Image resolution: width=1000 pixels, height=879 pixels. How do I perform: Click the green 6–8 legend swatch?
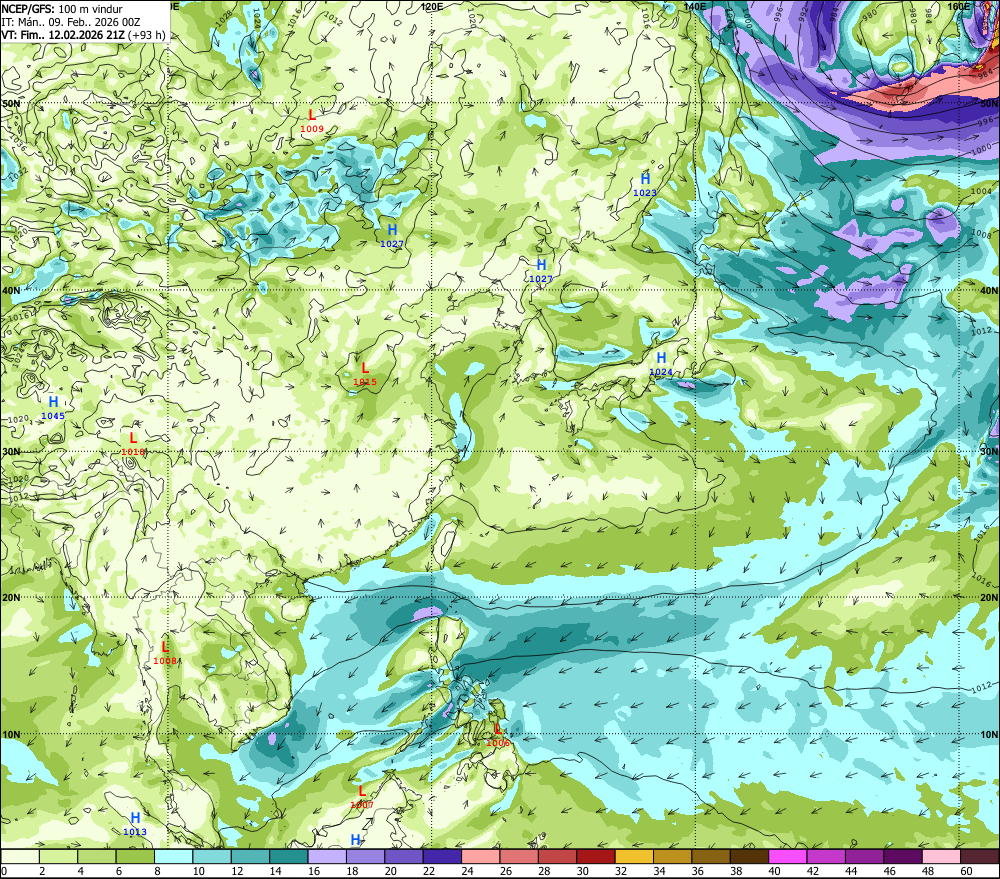[x=135, y=856]
